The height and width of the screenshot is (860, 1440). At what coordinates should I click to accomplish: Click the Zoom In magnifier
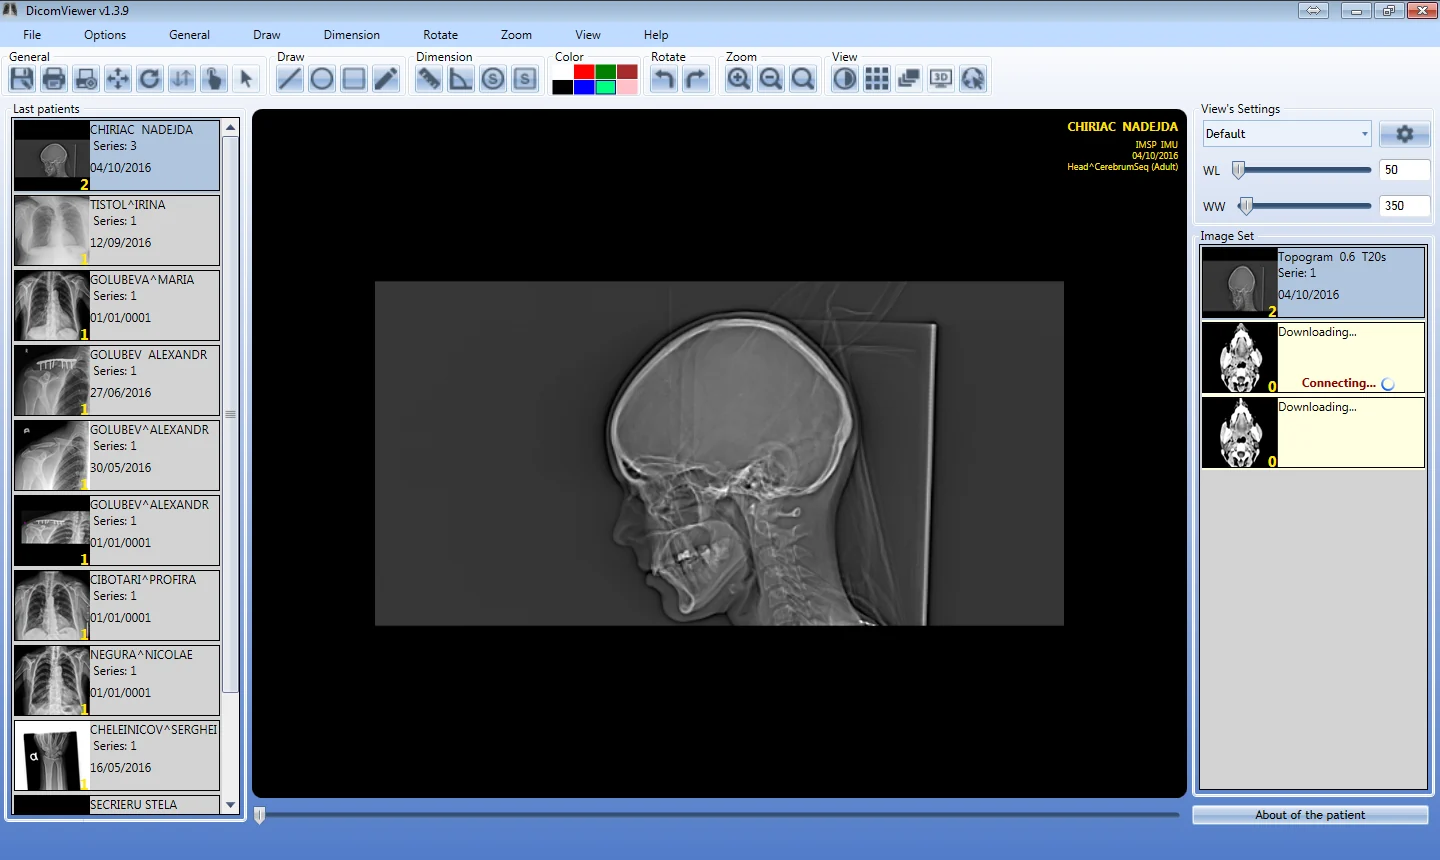click(739, 79)
